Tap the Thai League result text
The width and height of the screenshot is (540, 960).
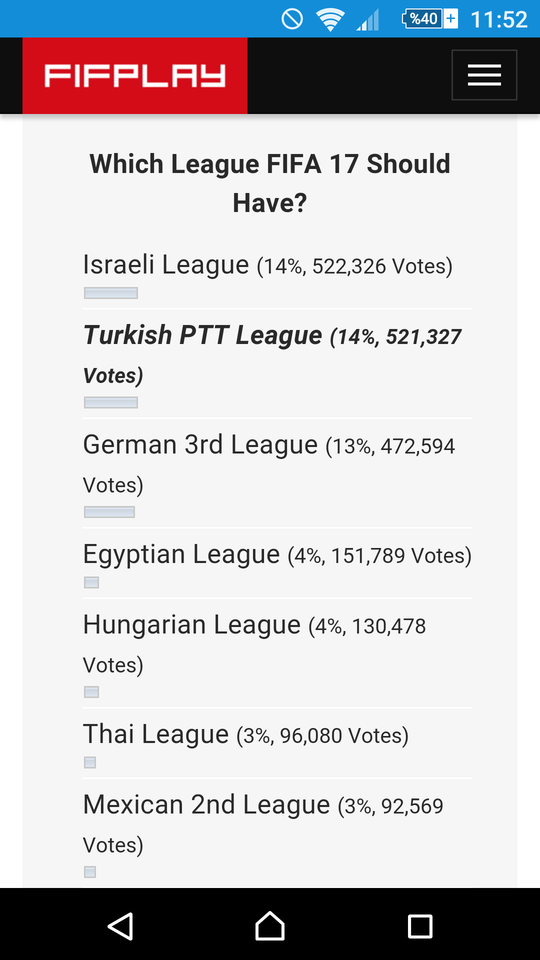(x=246, y=735)
